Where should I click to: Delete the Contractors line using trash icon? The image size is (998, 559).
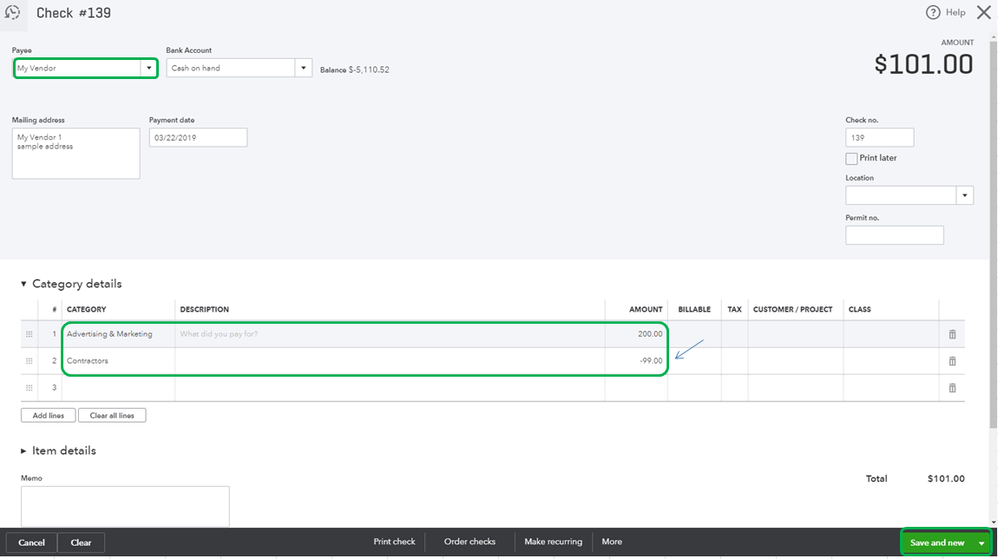(x=952, y=361)
